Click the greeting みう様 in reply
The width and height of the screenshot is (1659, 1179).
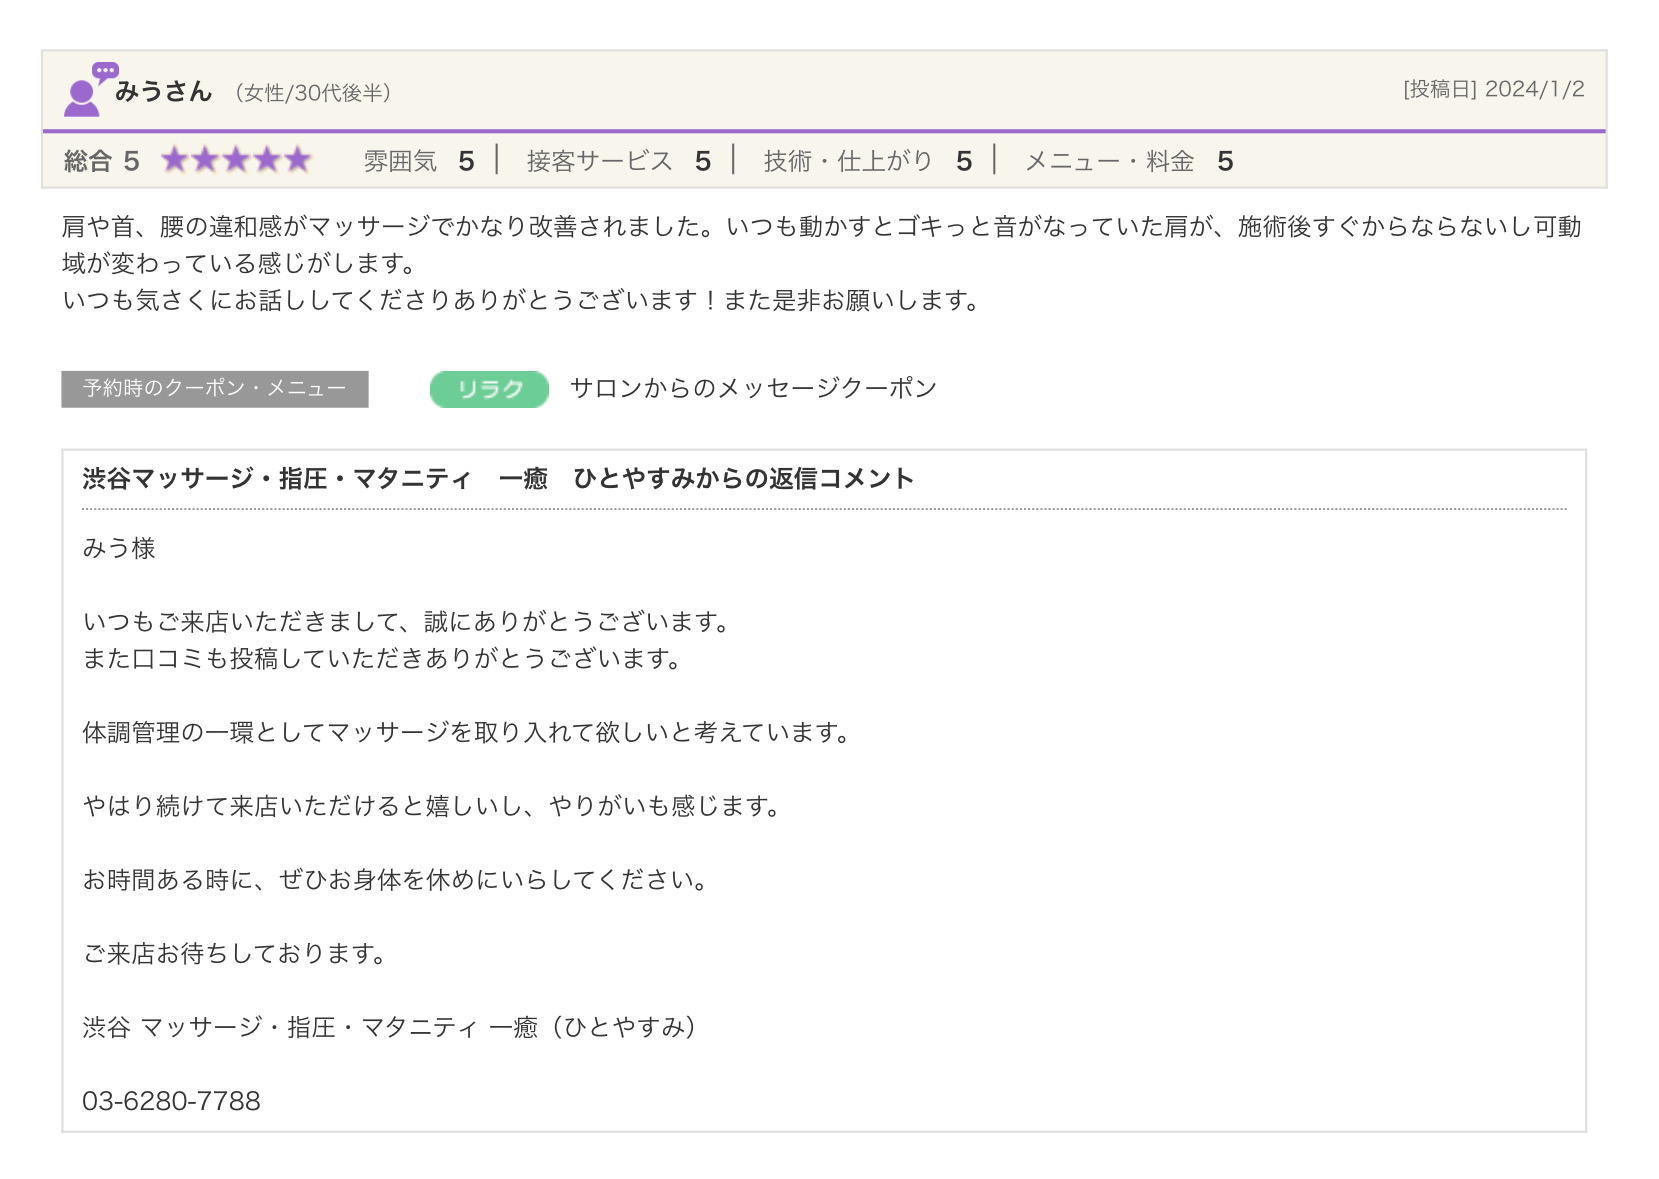pos(119,548)
